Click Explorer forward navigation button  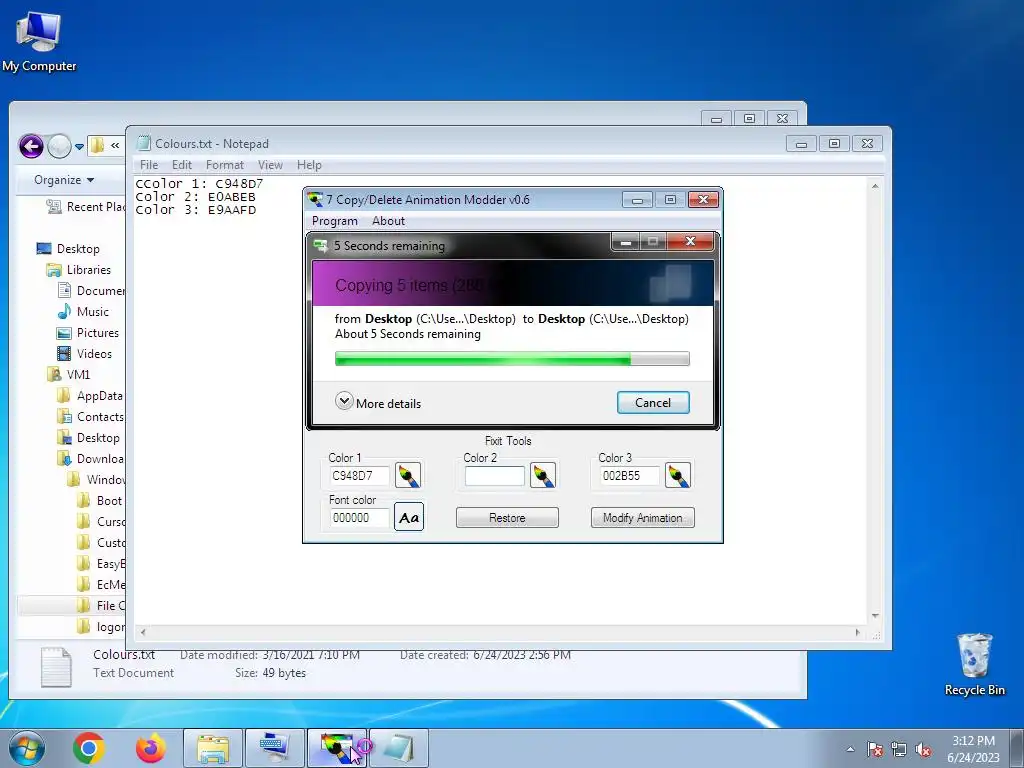tap(59, 146)
